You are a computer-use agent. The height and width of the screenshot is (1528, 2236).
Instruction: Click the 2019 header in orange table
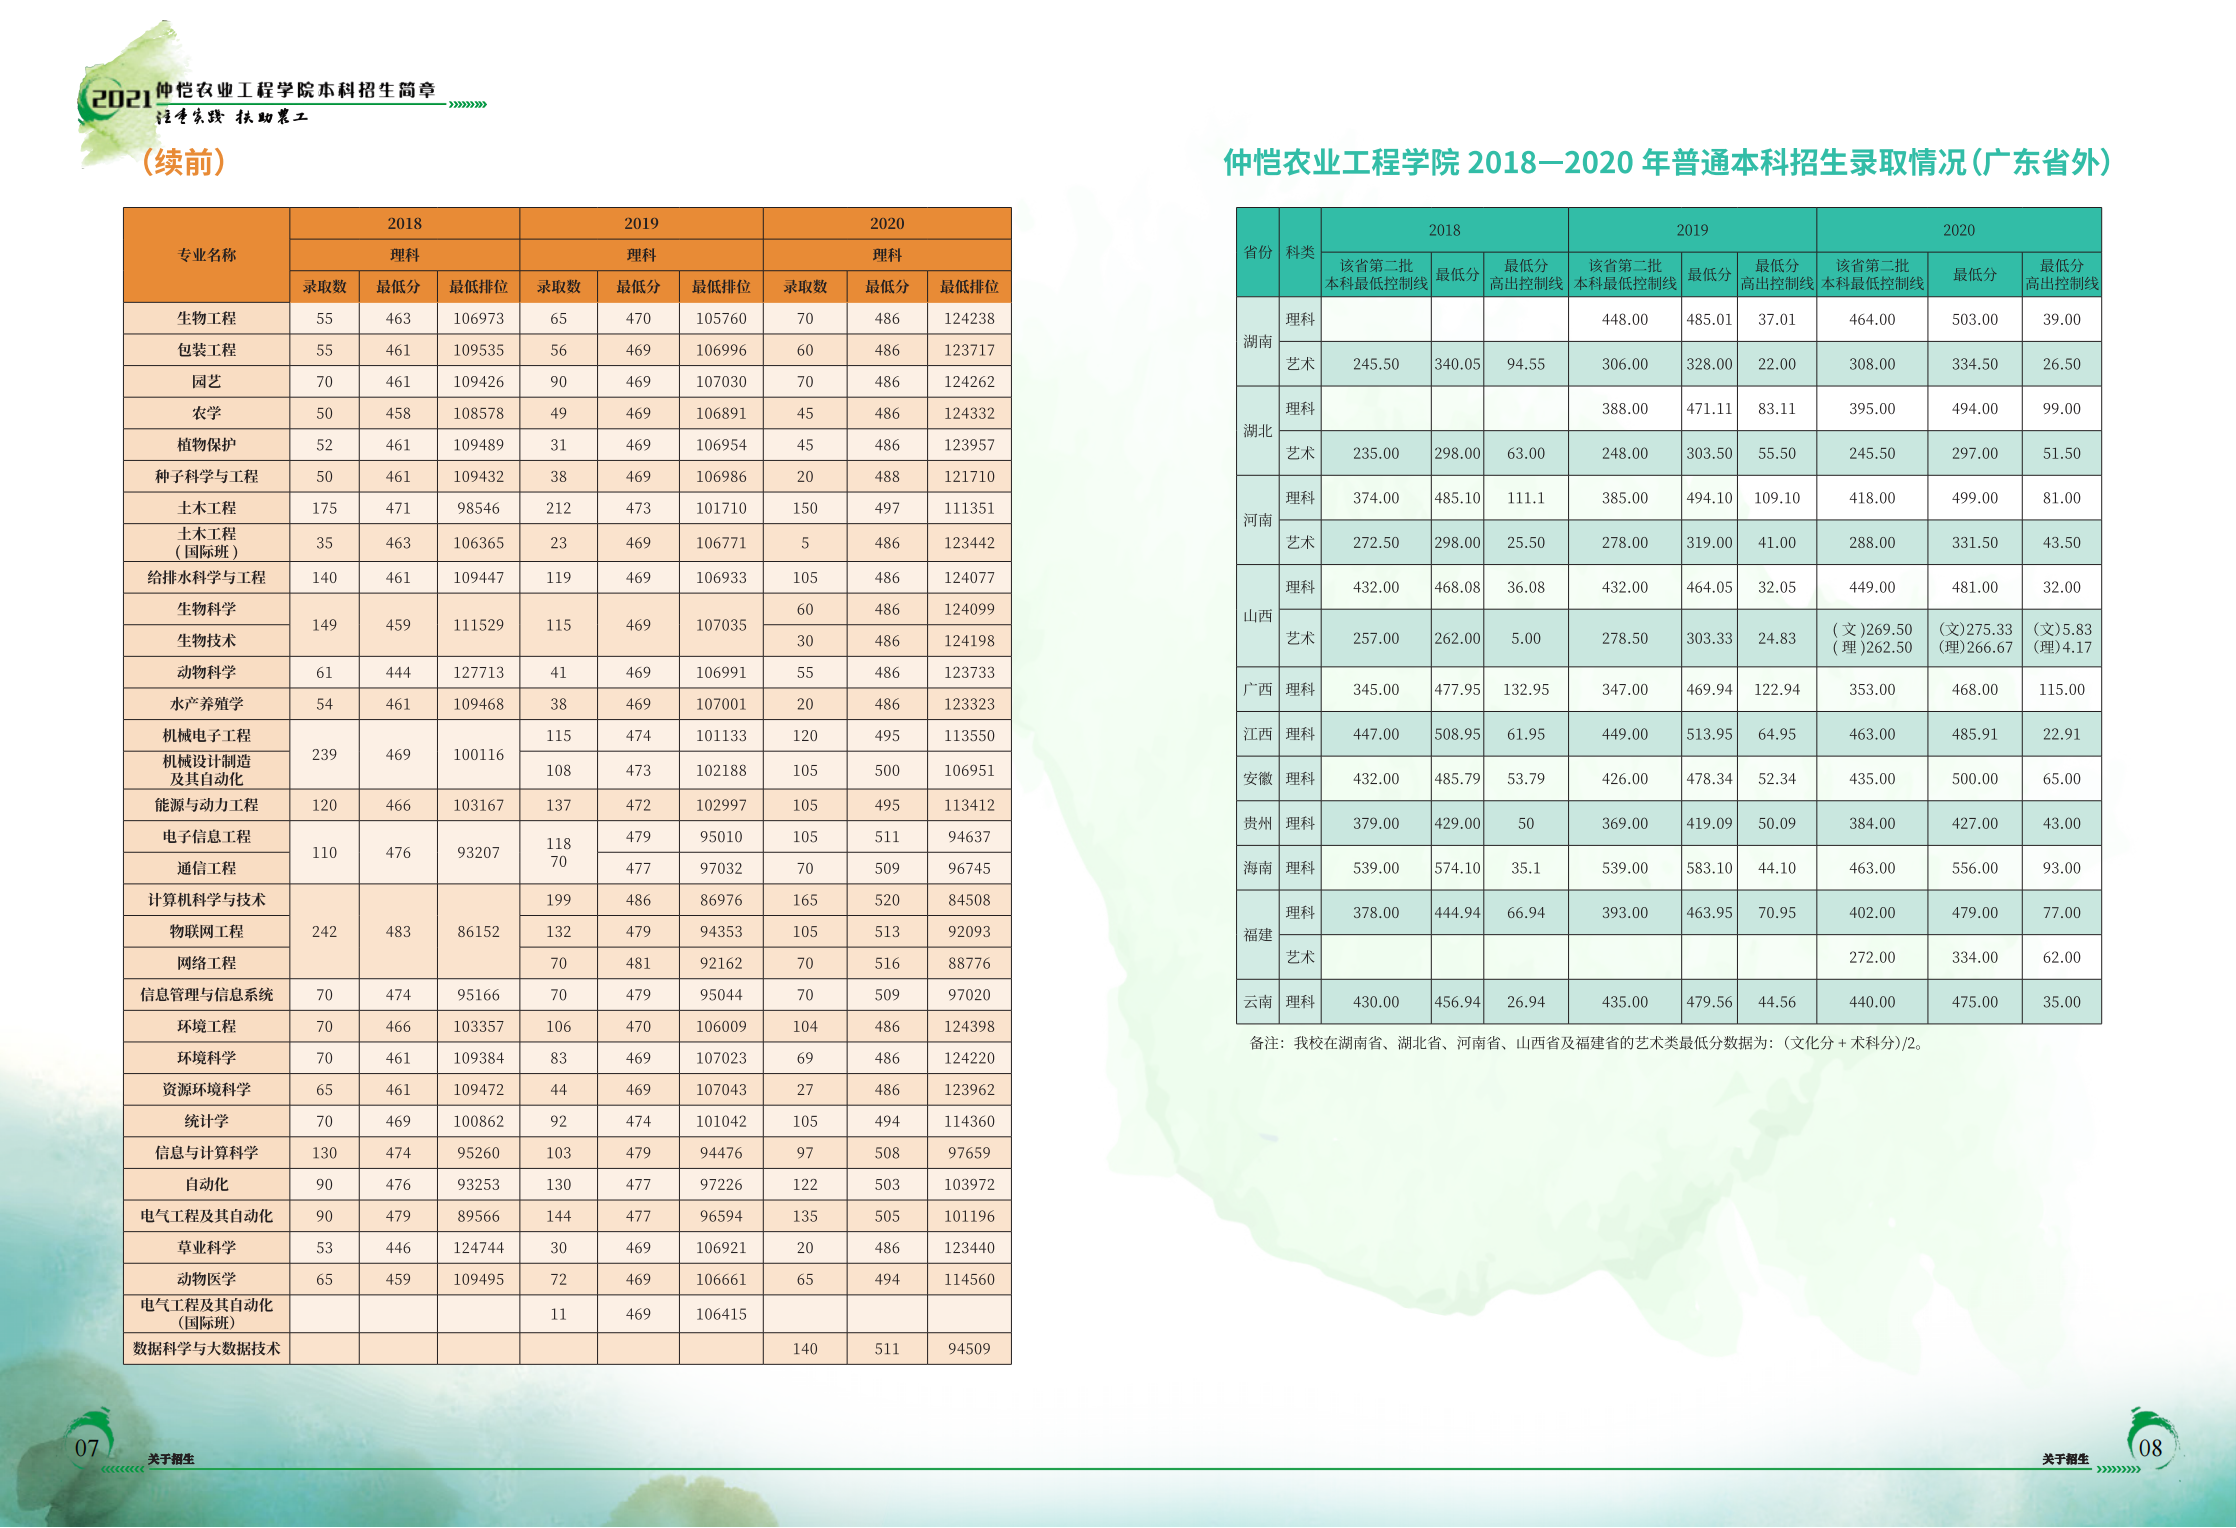641,223
